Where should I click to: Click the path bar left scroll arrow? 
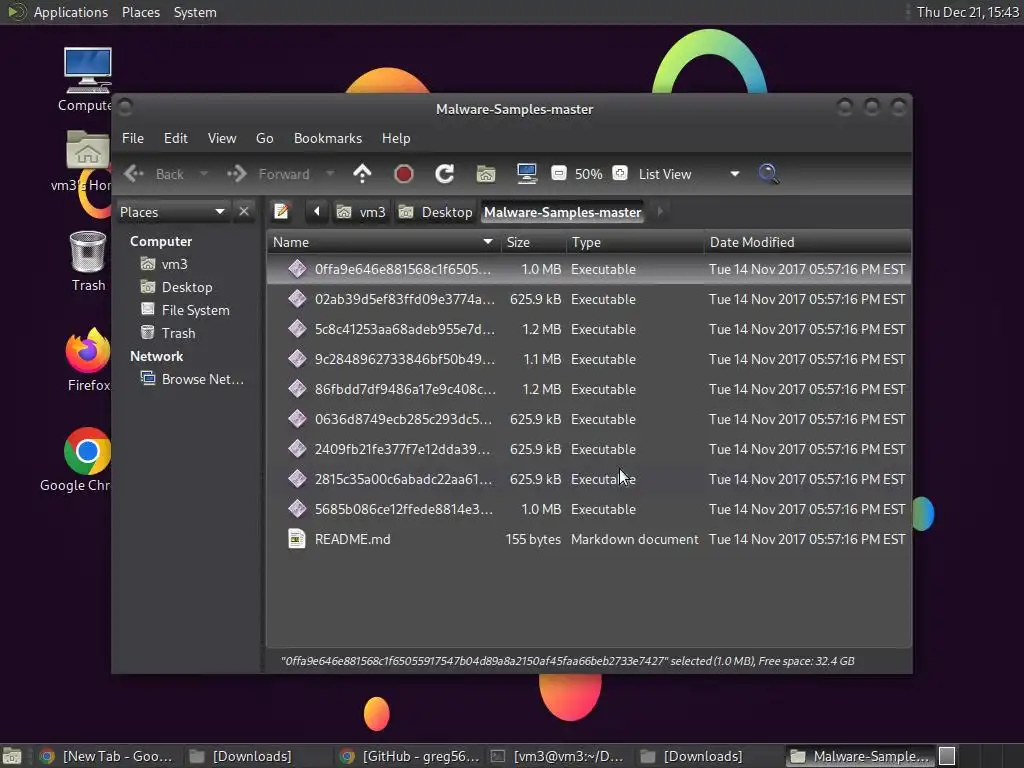(317, 212)
